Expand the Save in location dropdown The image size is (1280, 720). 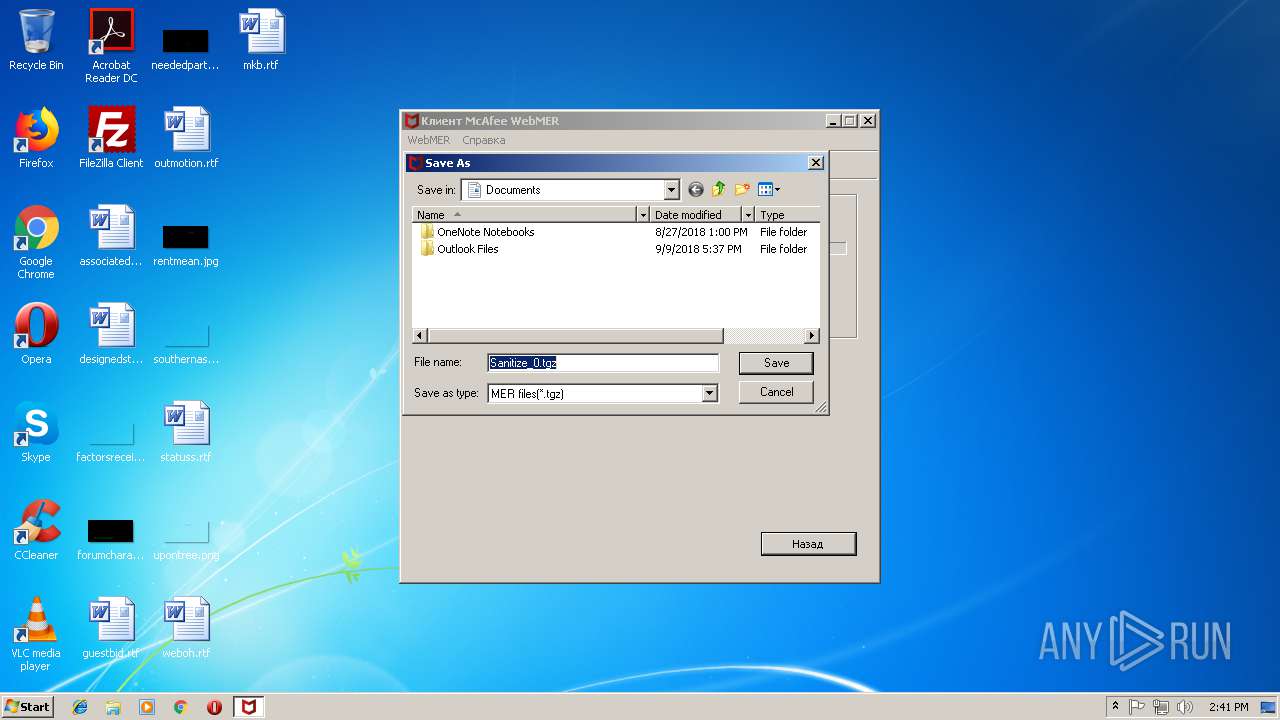[x=672, y=190]
